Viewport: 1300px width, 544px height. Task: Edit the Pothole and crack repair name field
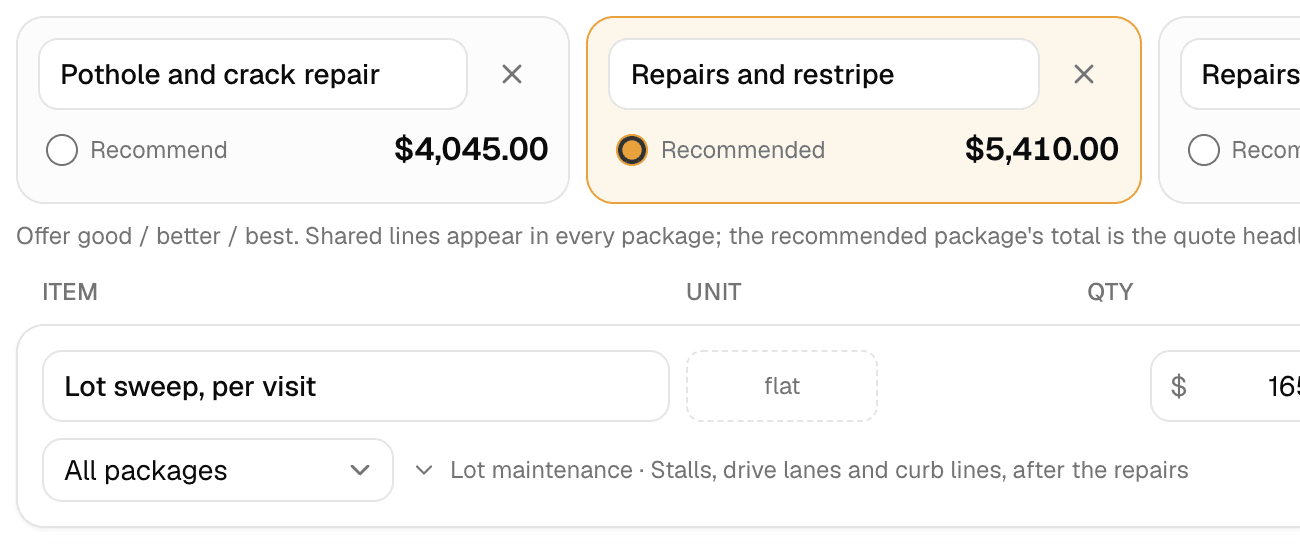[x=253, y=74]
